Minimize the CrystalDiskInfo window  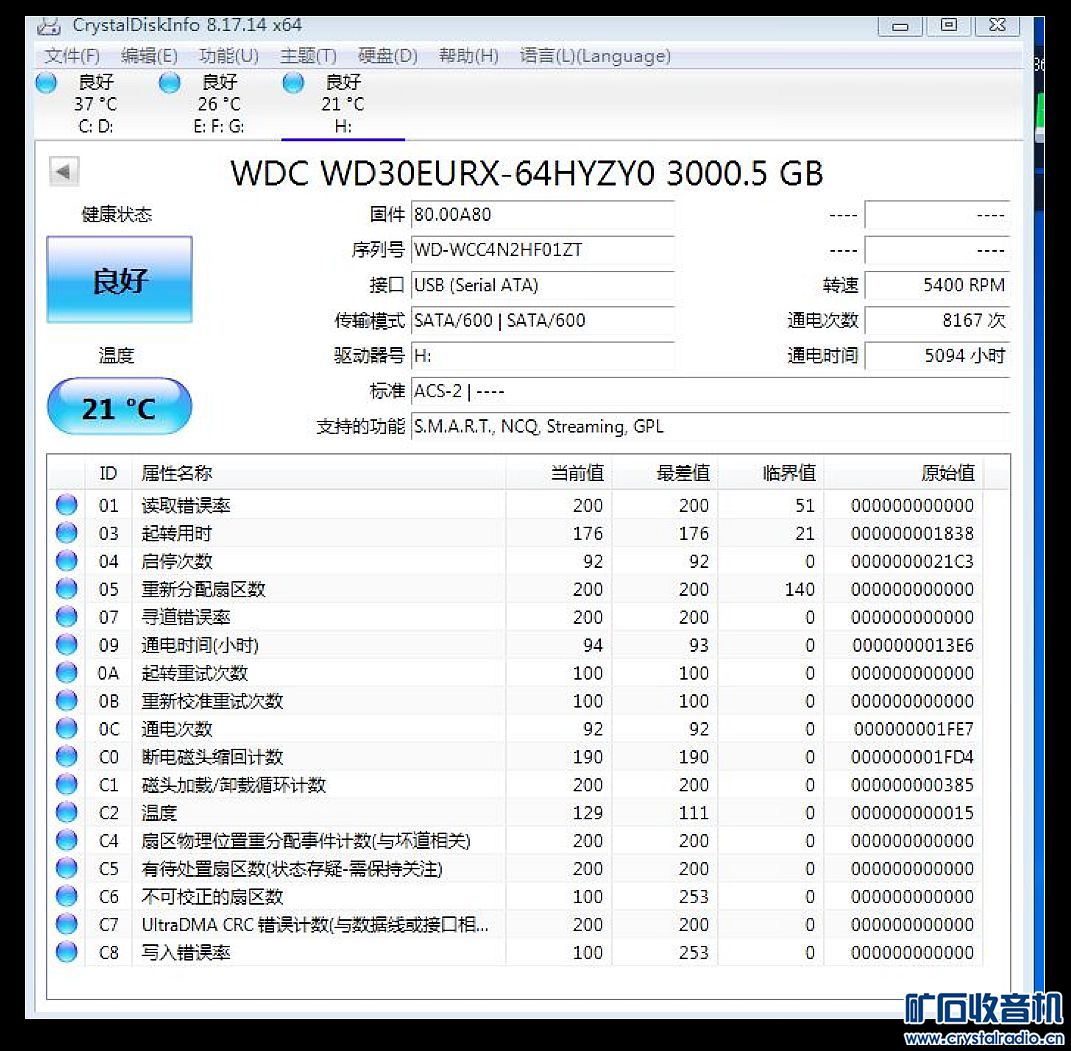pyautogui.click(x=900, y=26)
